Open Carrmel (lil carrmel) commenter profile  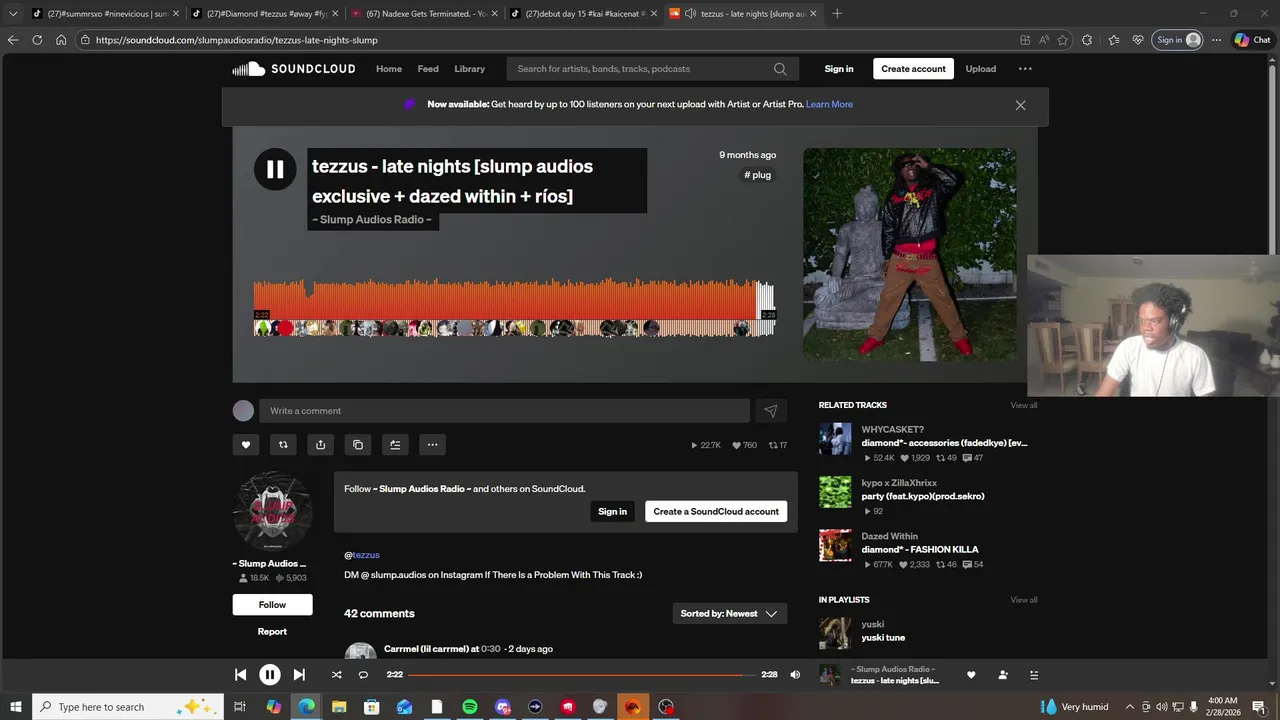[x=431, y=649]
